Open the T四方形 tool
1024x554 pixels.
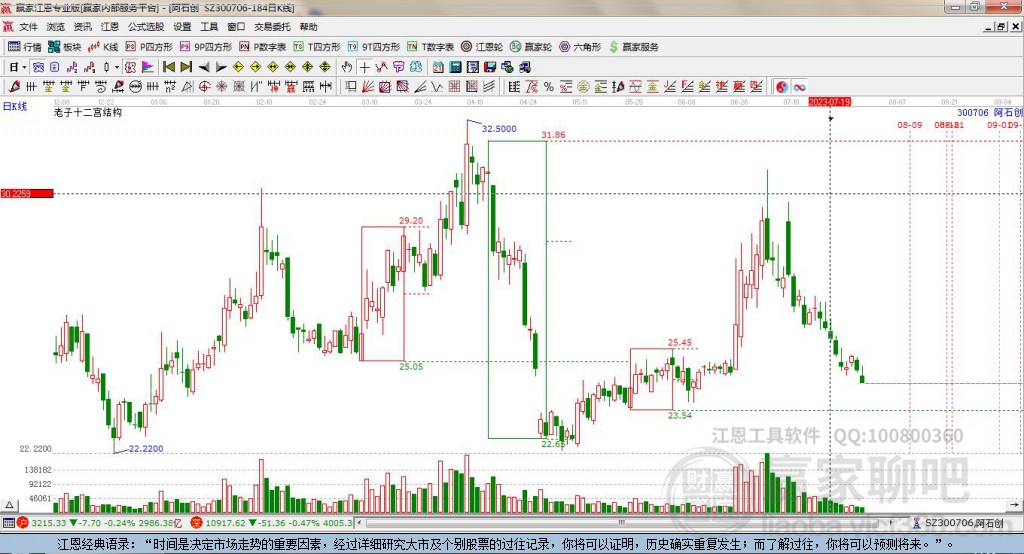coord(317,47)
